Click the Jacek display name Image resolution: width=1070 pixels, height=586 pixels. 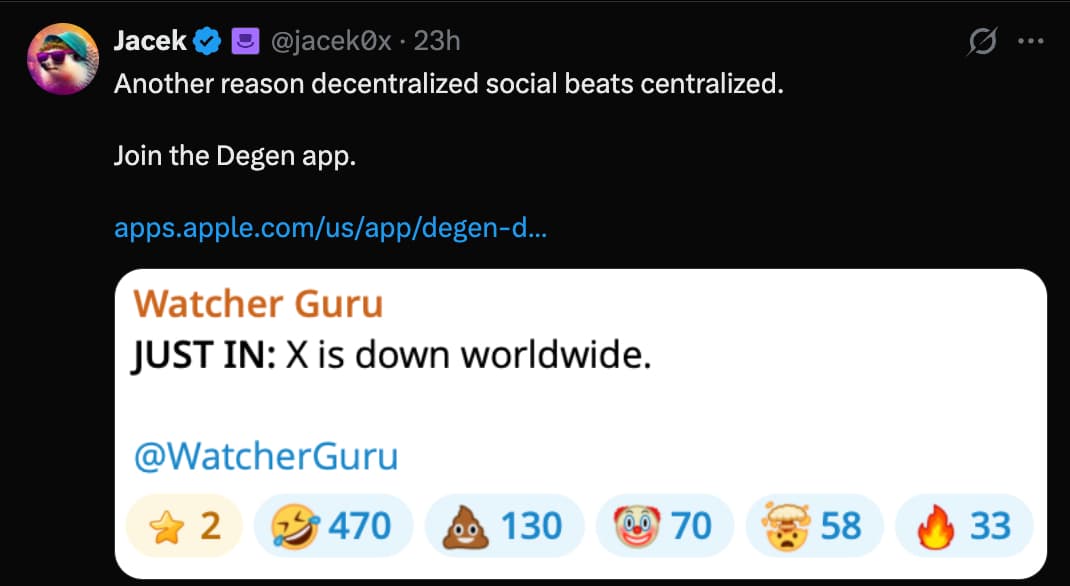coord(146,40)
